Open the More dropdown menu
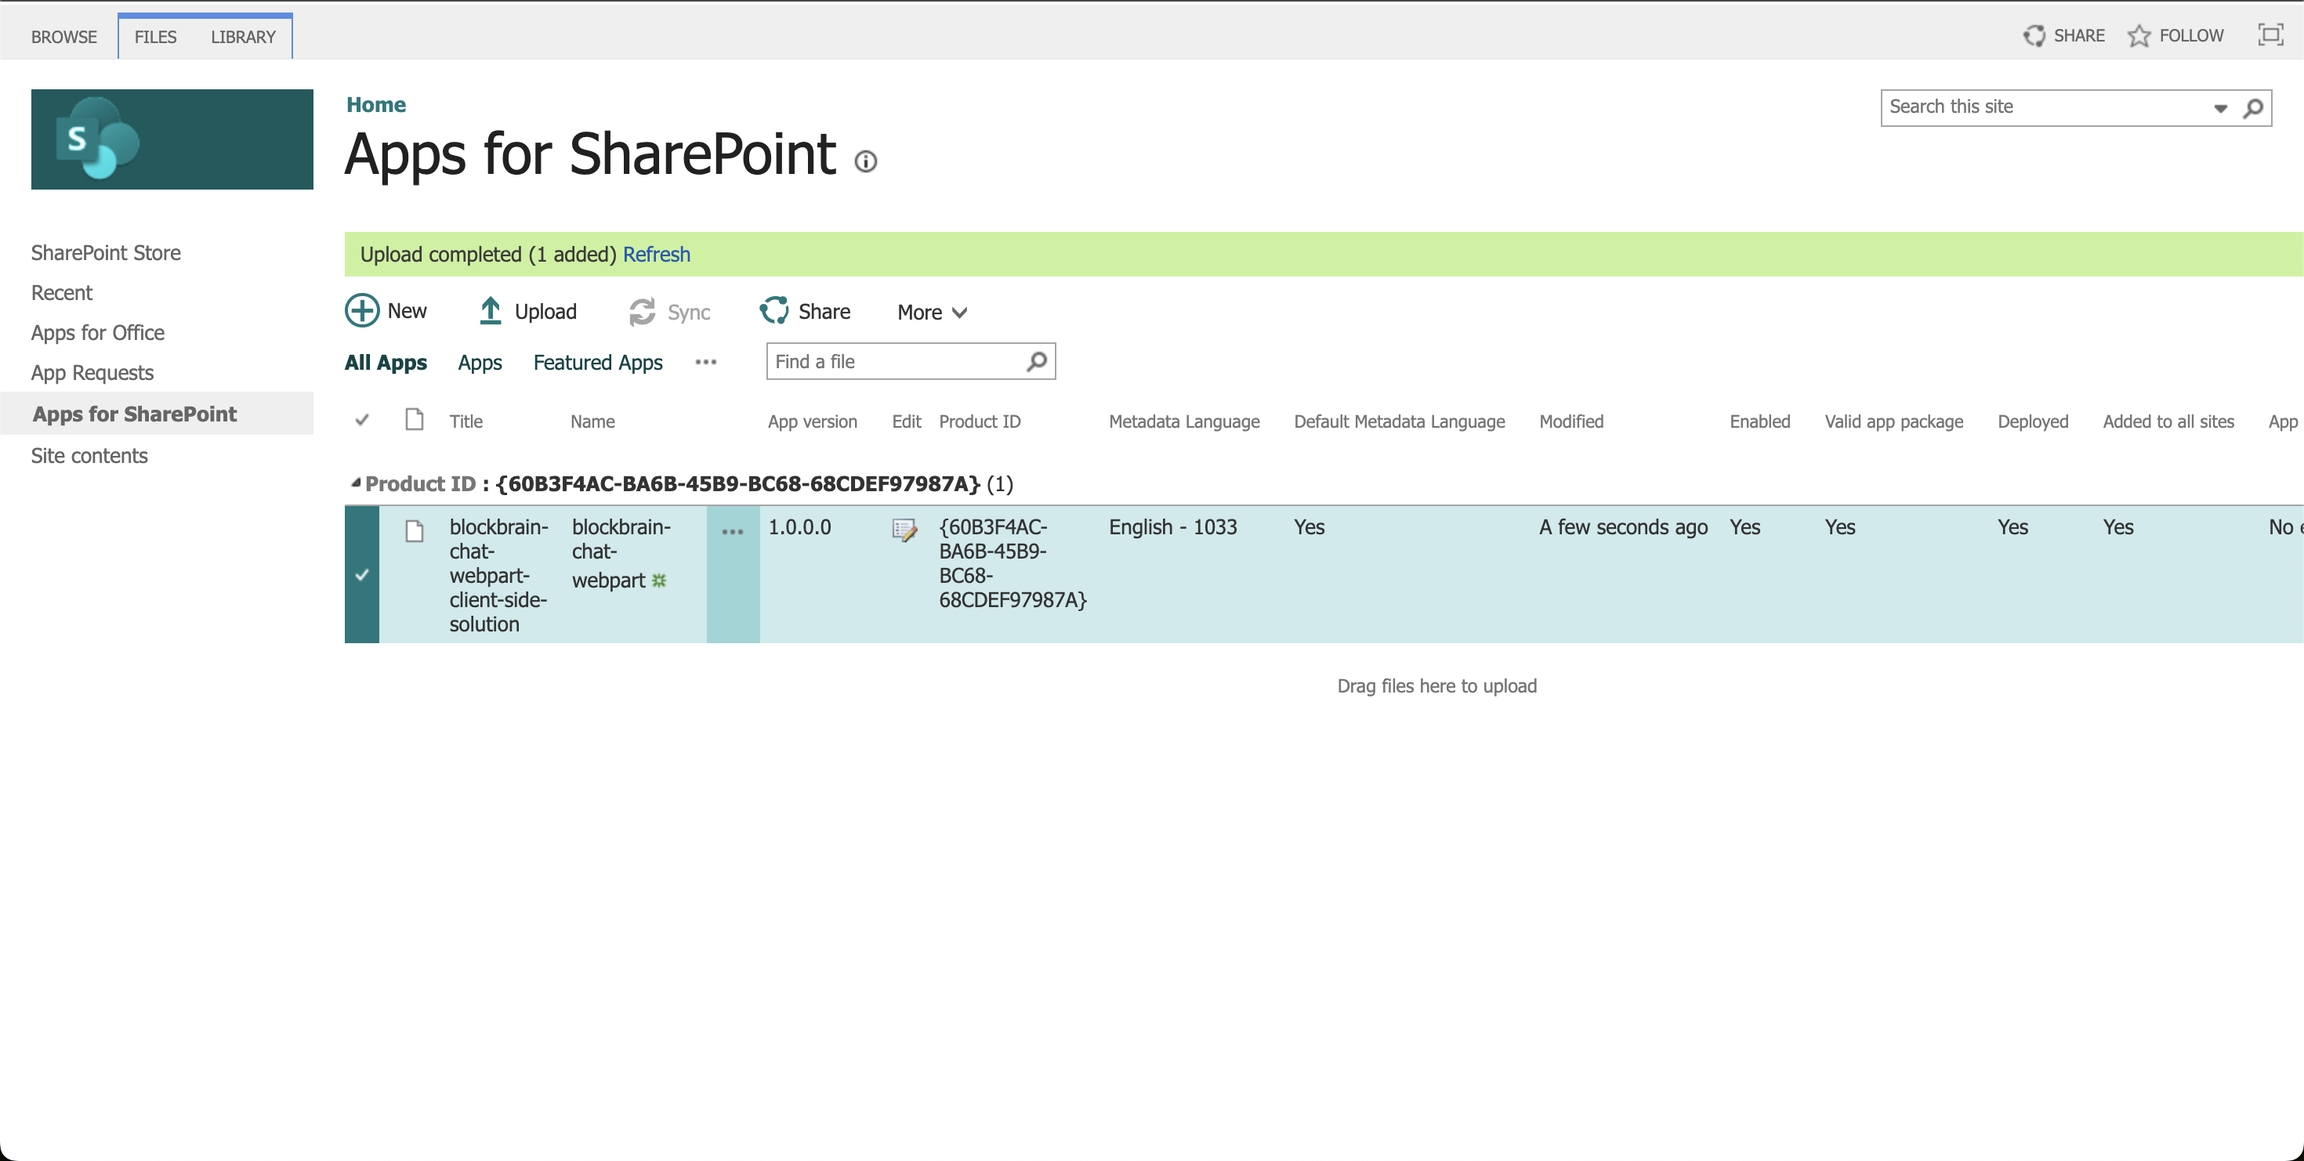The width and height of the screenshot is (2304, 1161). tap(931, 312)
